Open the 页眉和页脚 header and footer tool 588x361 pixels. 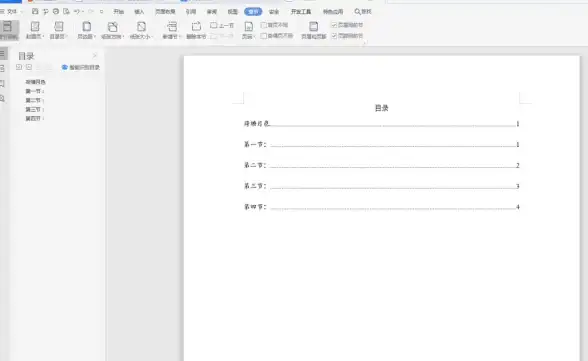[314, 30]
